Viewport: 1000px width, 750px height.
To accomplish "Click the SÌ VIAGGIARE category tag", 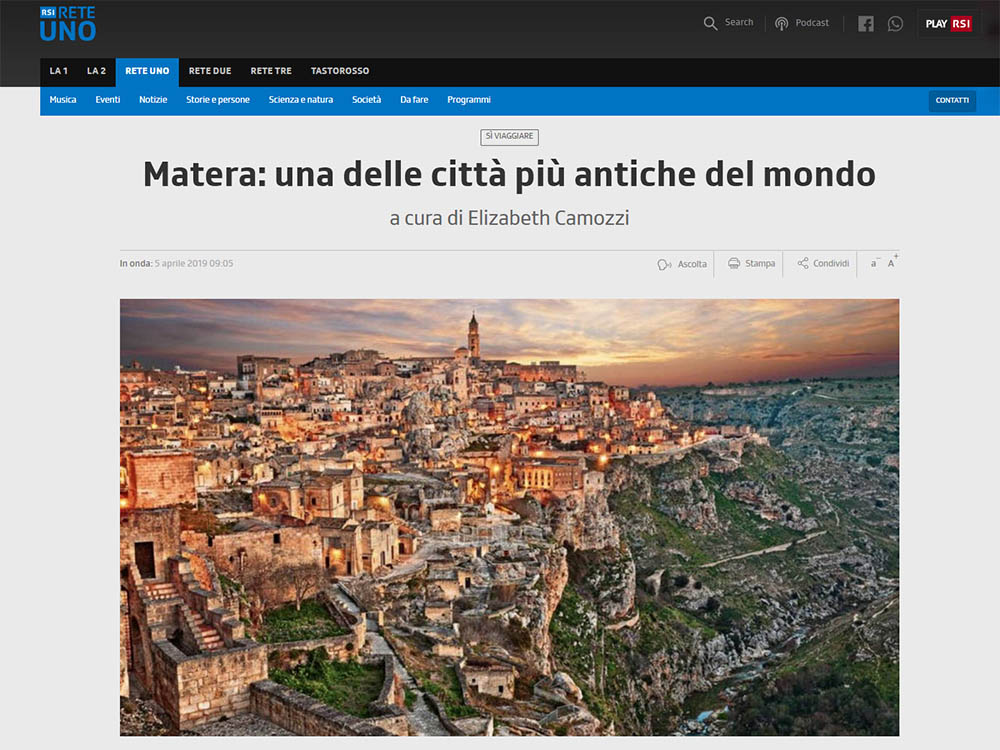I will 510,136.
